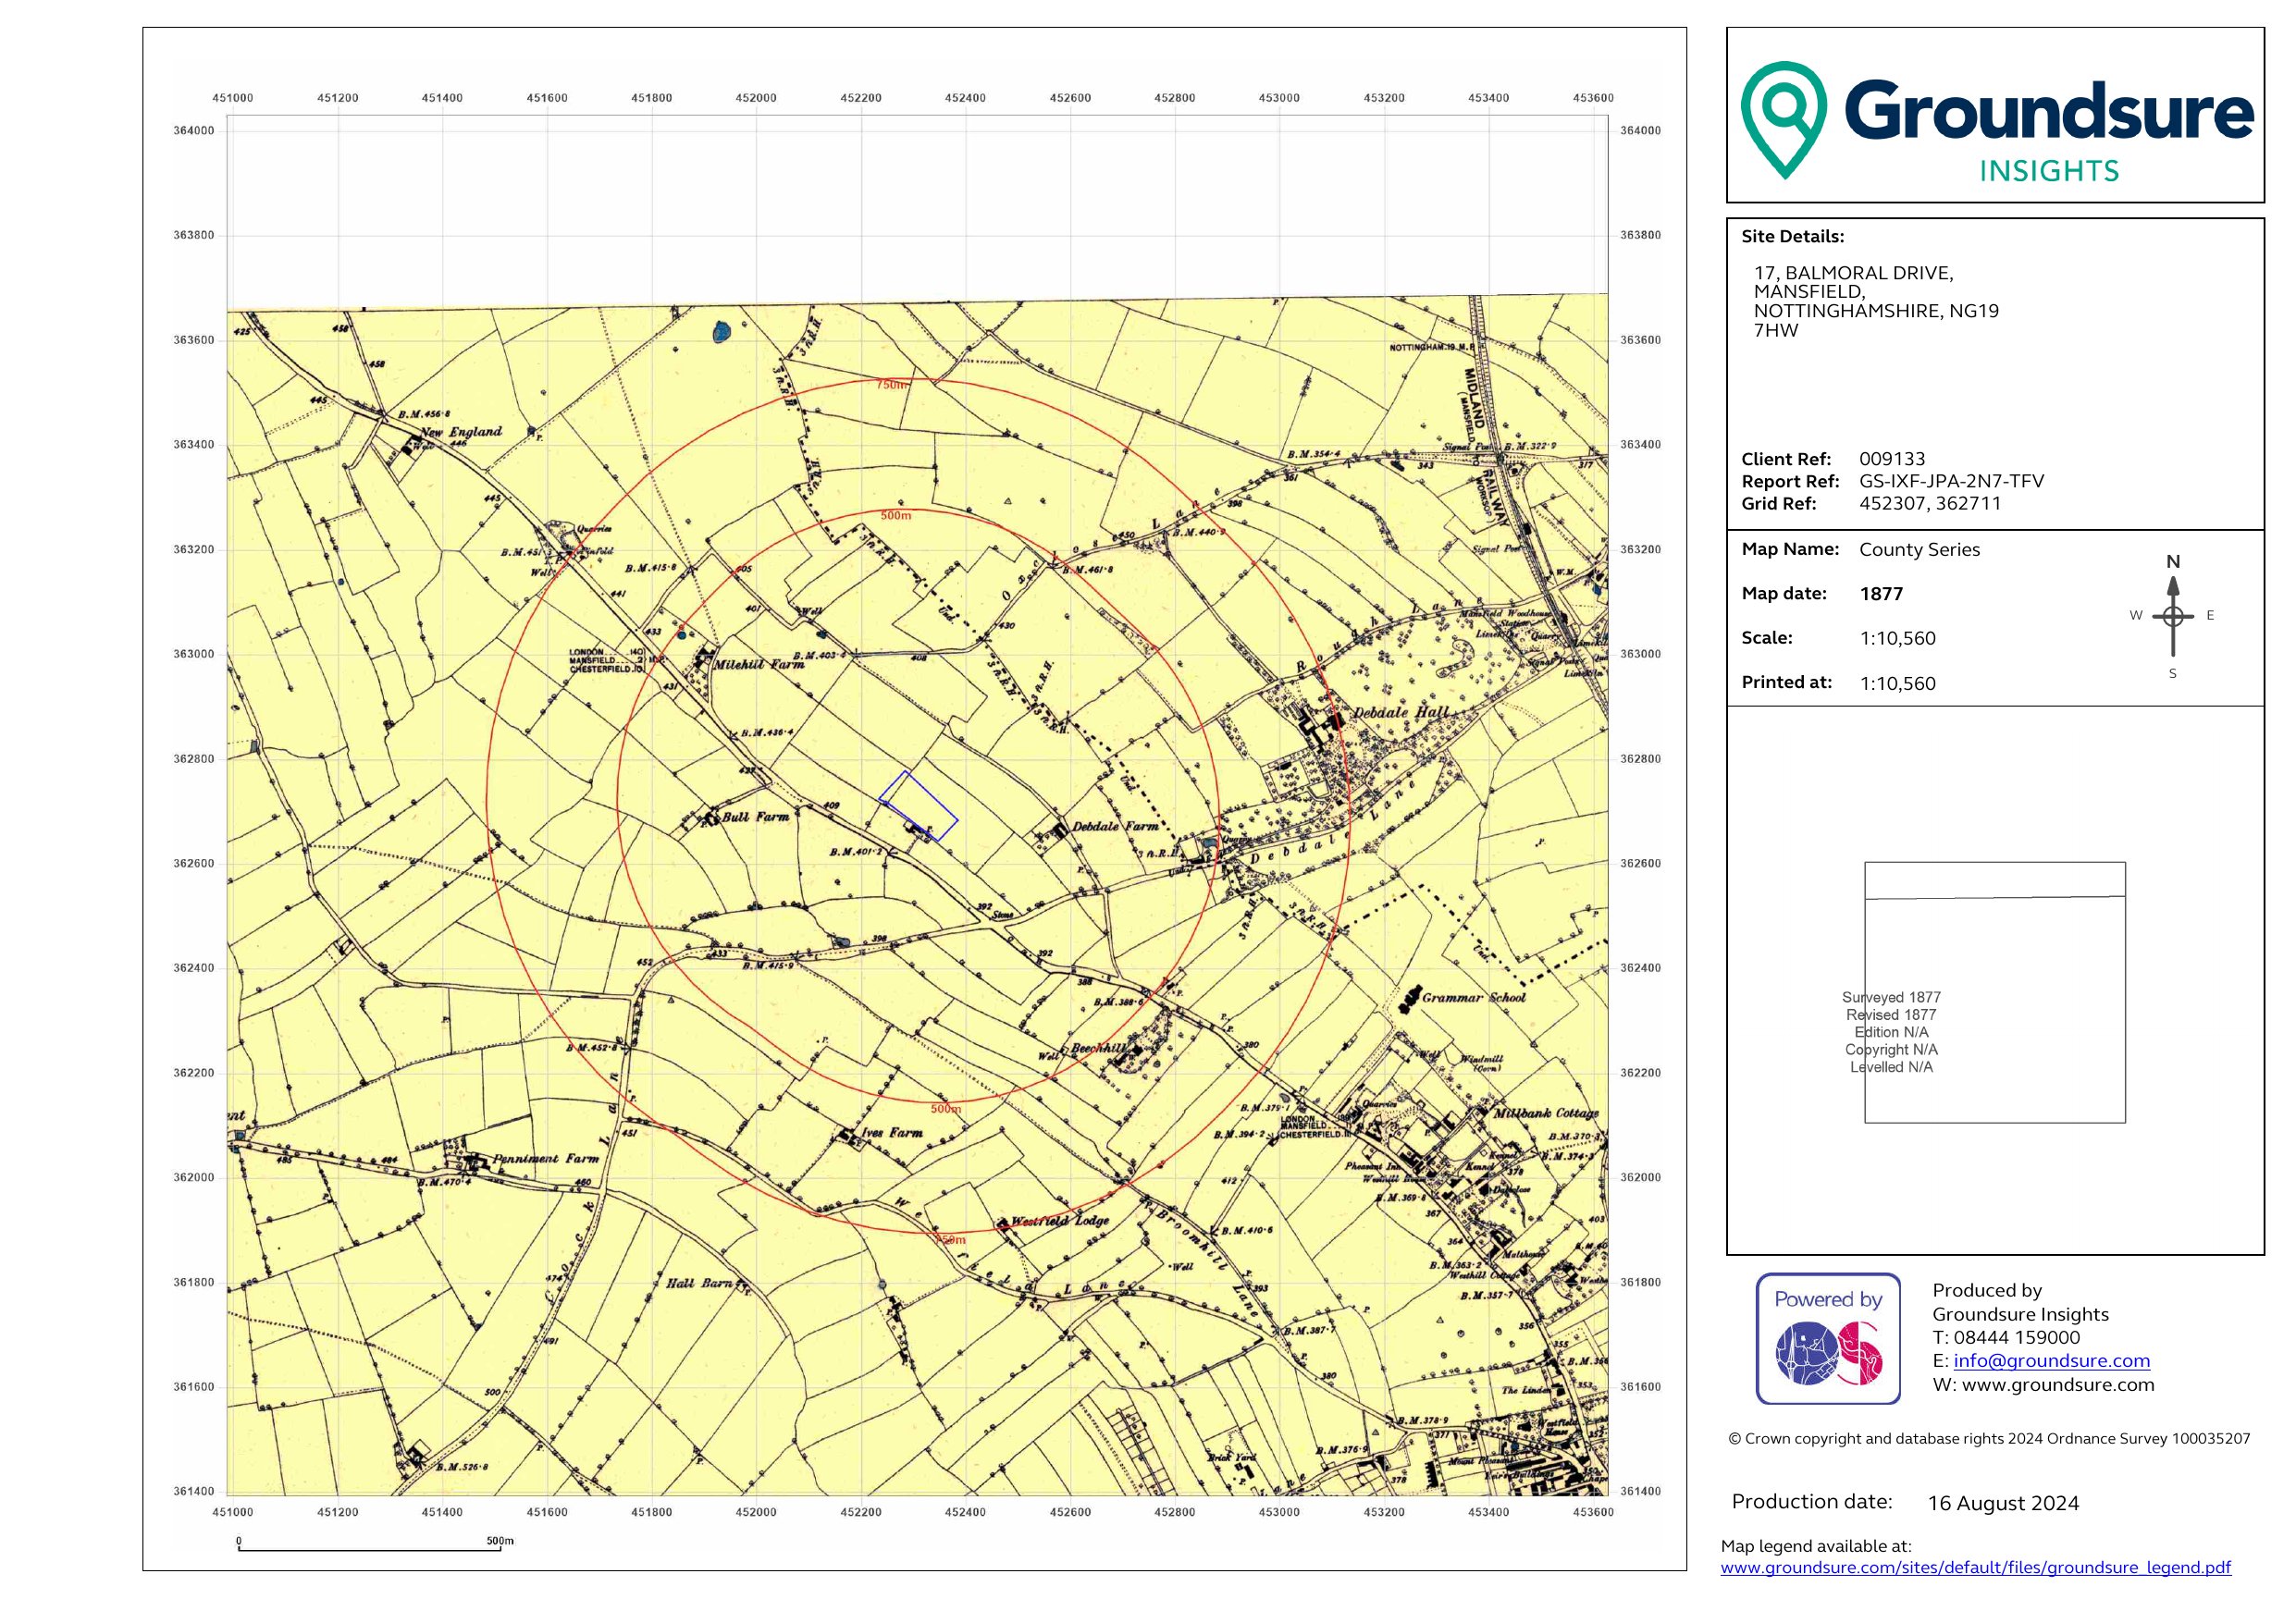Image resolution: width=2296 pixels, height=1623 pixels.
Task: Click the 500m buffer label at top
Action: click(x=895, y=516)
